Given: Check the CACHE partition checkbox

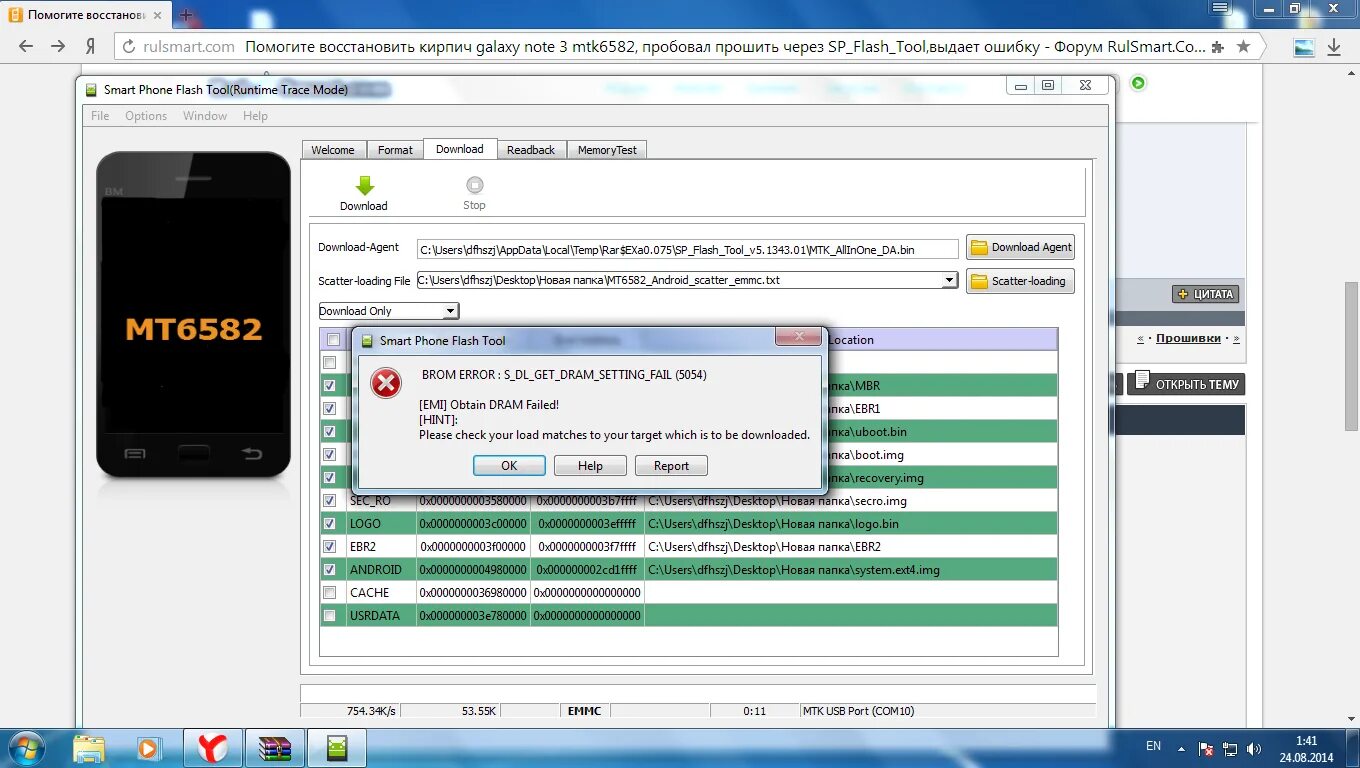Looking at the screenshot, I should pyautogui.click(x=329, y=592).
